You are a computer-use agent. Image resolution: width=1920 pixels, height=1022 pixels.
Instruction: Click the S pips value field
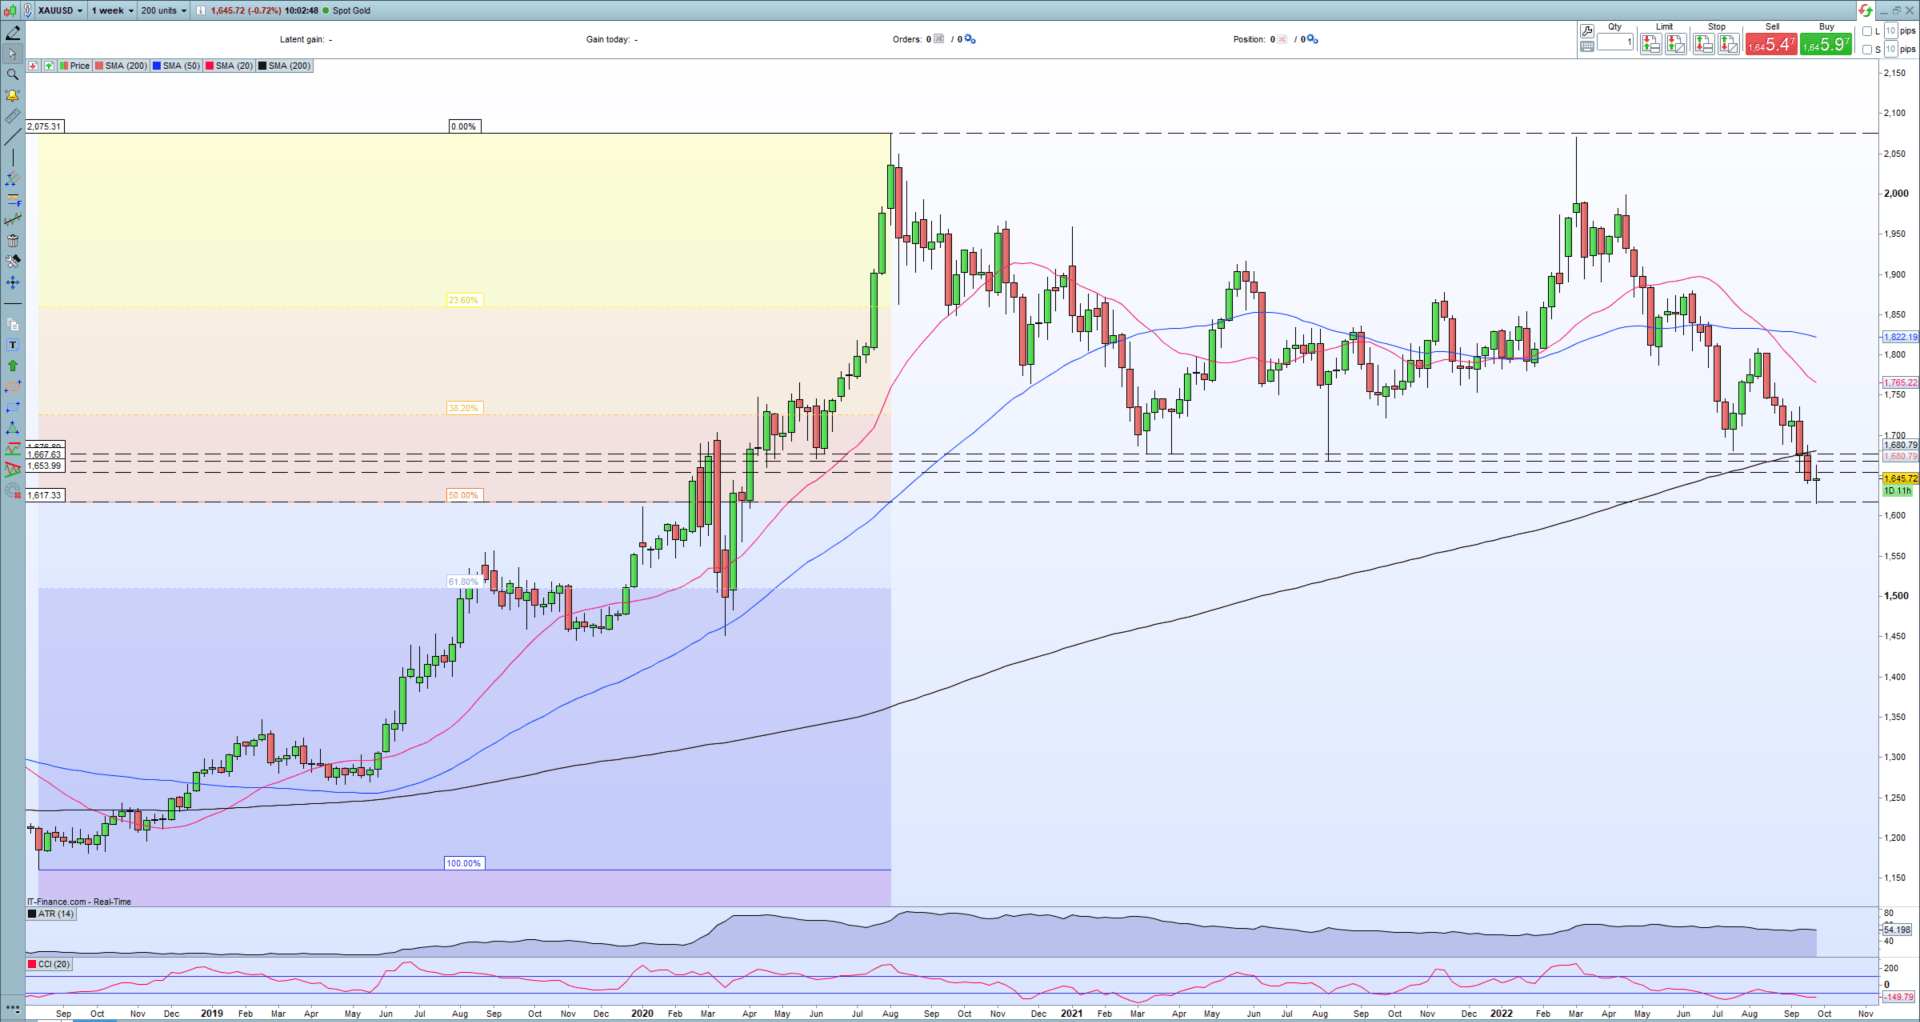click(1891, 49)
